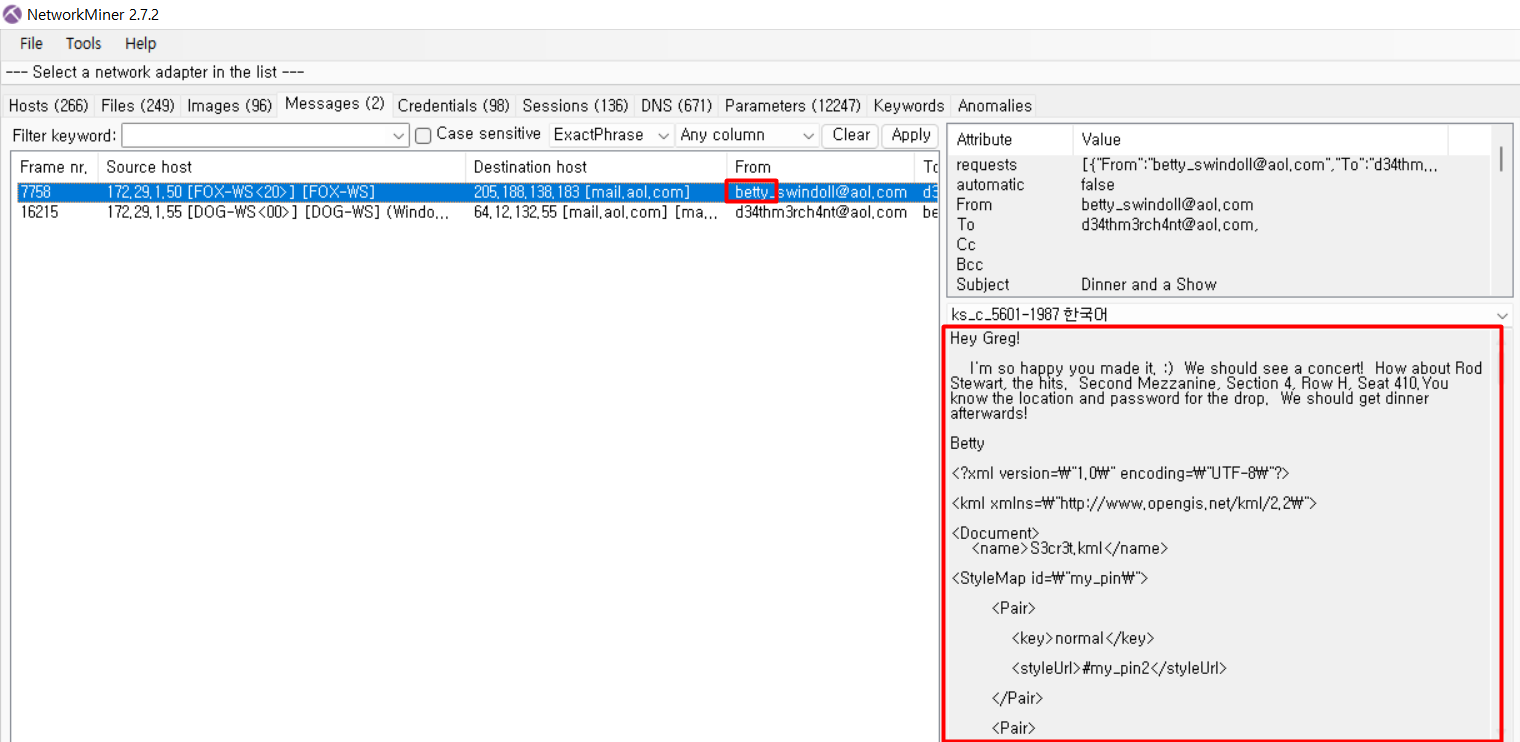The height and width of the screenshot is (742, 1520).
Task: Select message row with frame 16215
Action: (476, 212)
